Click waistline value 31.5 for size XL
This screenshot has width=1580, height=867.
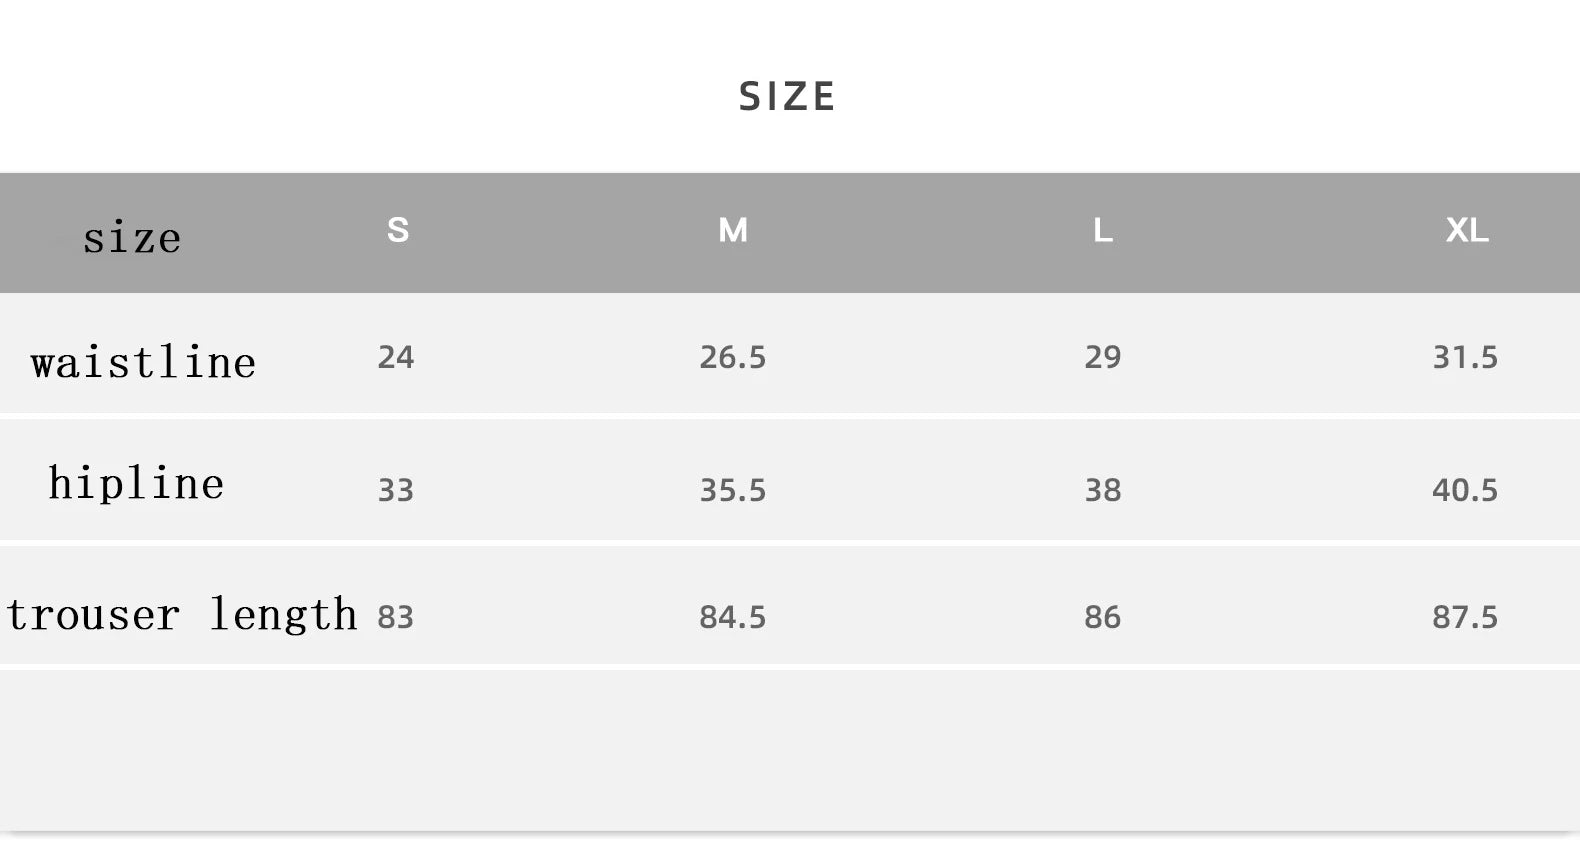[x=1465, y=357]
